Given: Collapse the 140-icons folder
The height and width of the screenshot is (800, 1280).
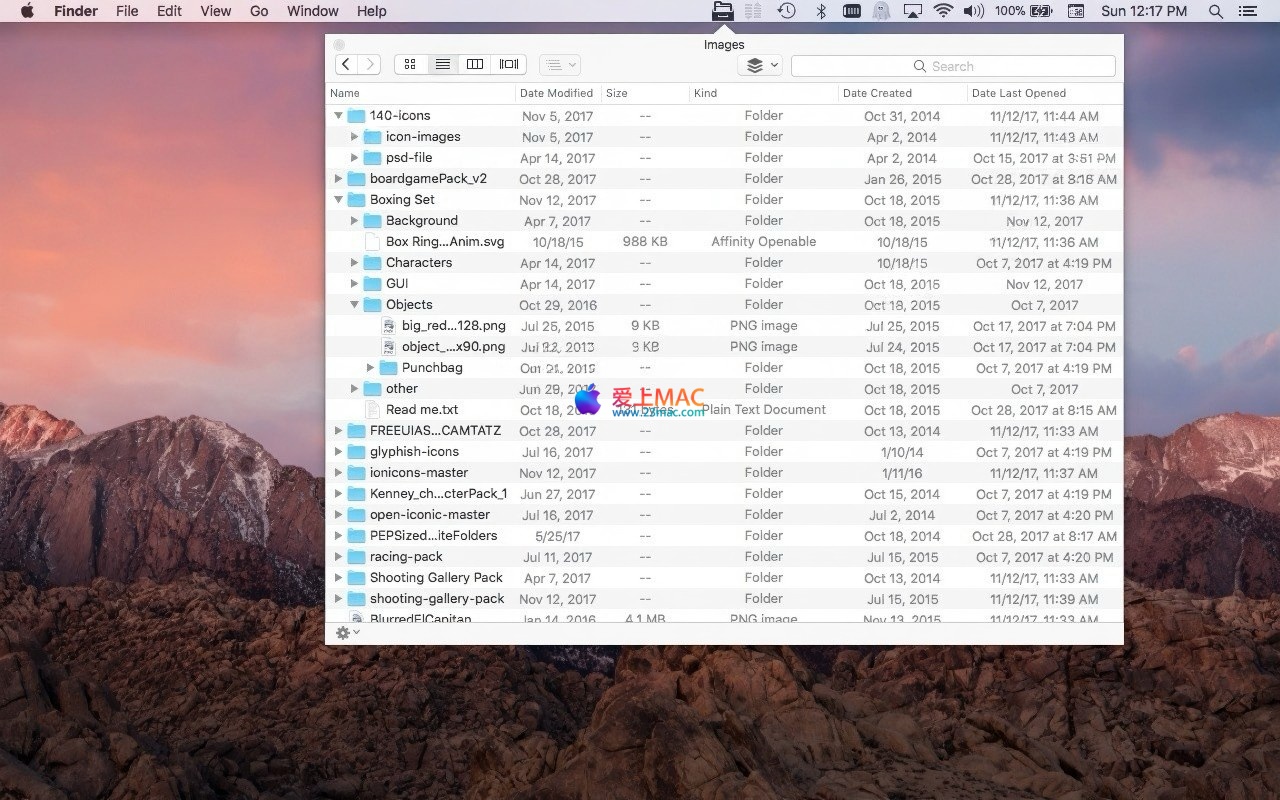Looking at the screenshot, I should pyautogui.click(x=338, y=116).
